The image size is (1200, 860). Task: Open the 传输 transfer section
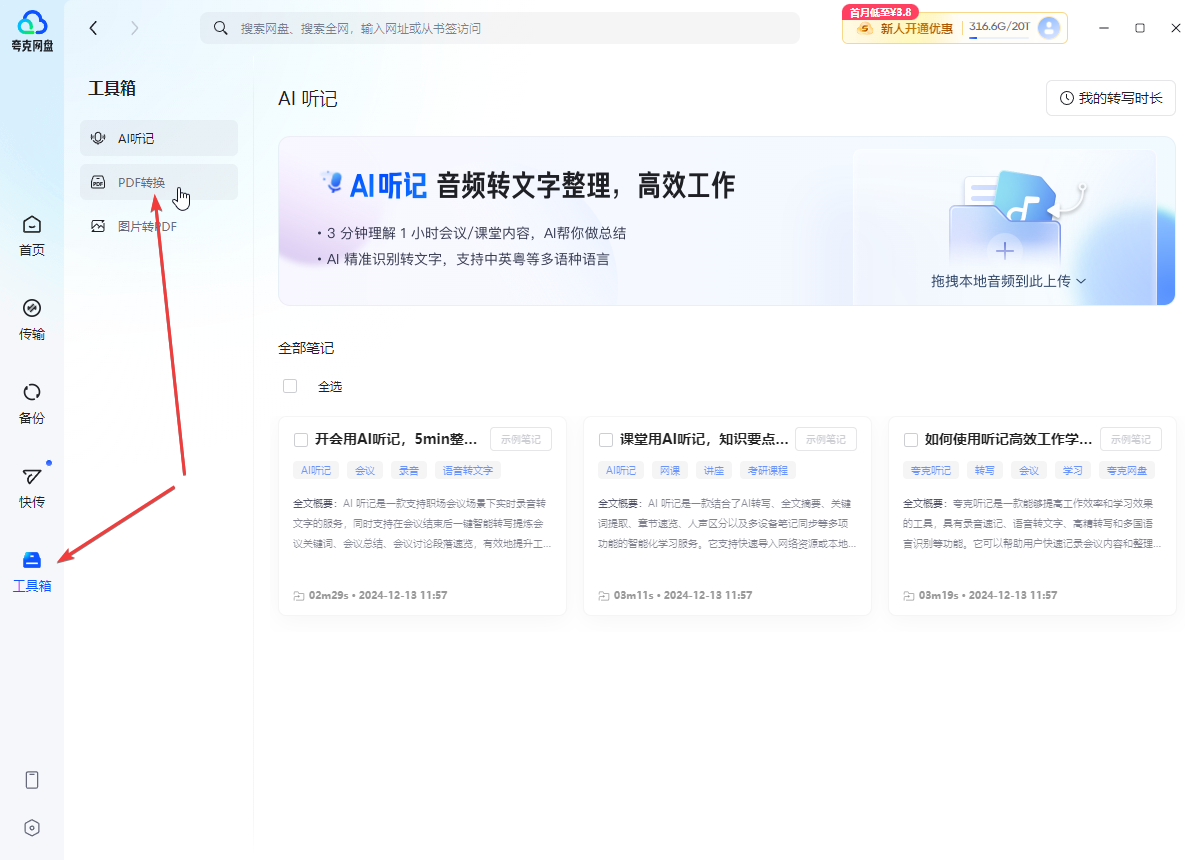[32, 320]
